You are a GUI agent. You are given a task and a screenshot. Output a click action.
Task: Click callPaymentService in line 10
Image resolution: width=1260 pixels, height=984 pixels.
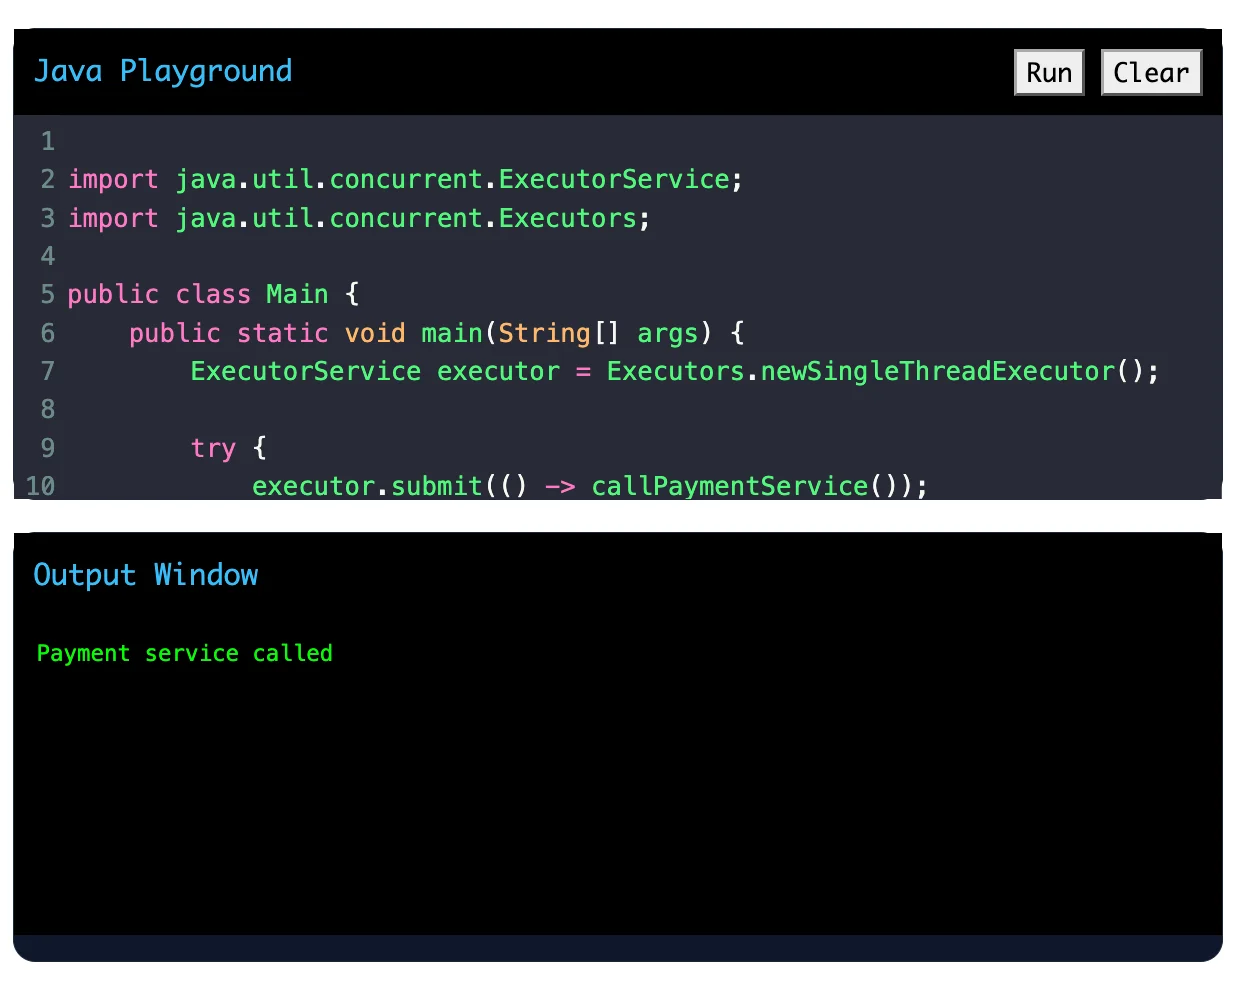(x=729, y=486)
